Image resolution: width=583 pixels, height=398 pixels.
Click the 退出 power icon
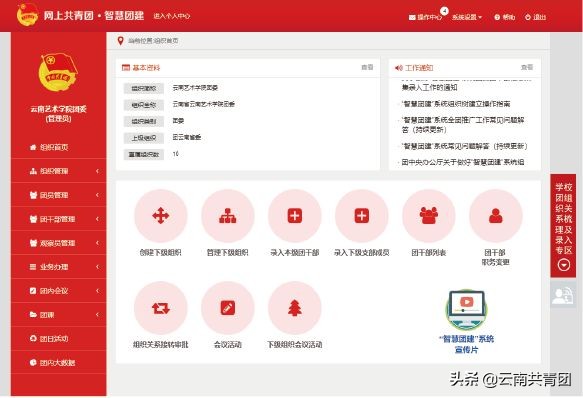click(528, 17)
